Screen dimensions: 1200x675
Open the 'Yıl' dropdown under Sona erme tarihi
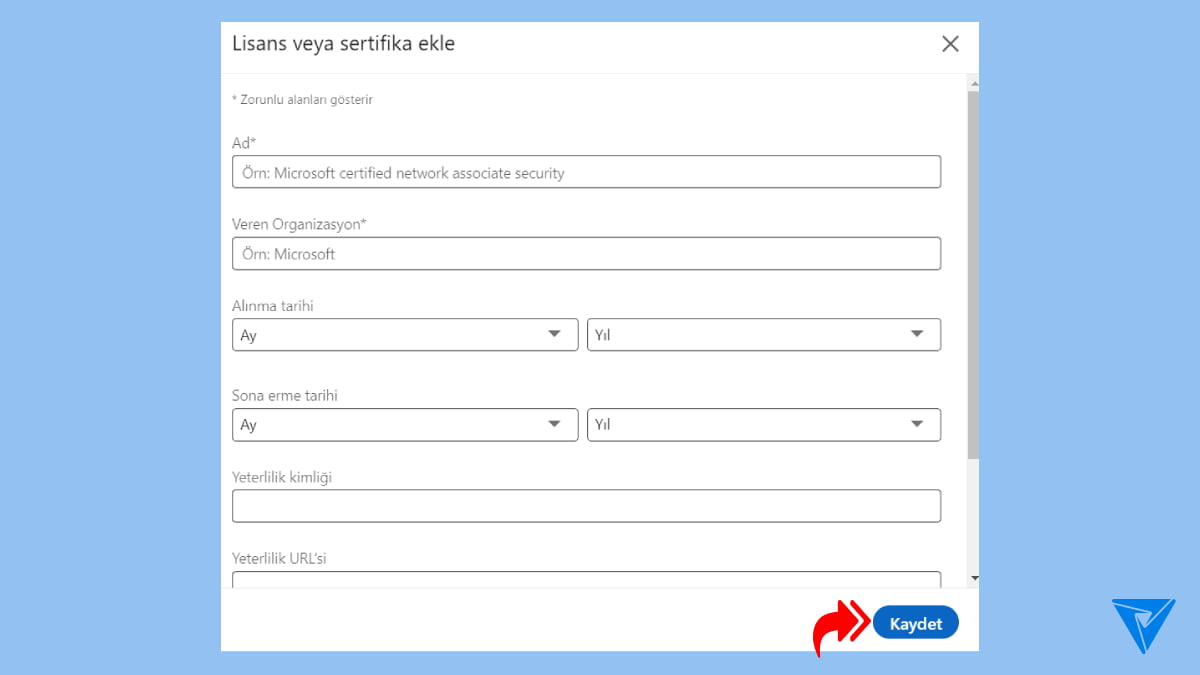763,424
